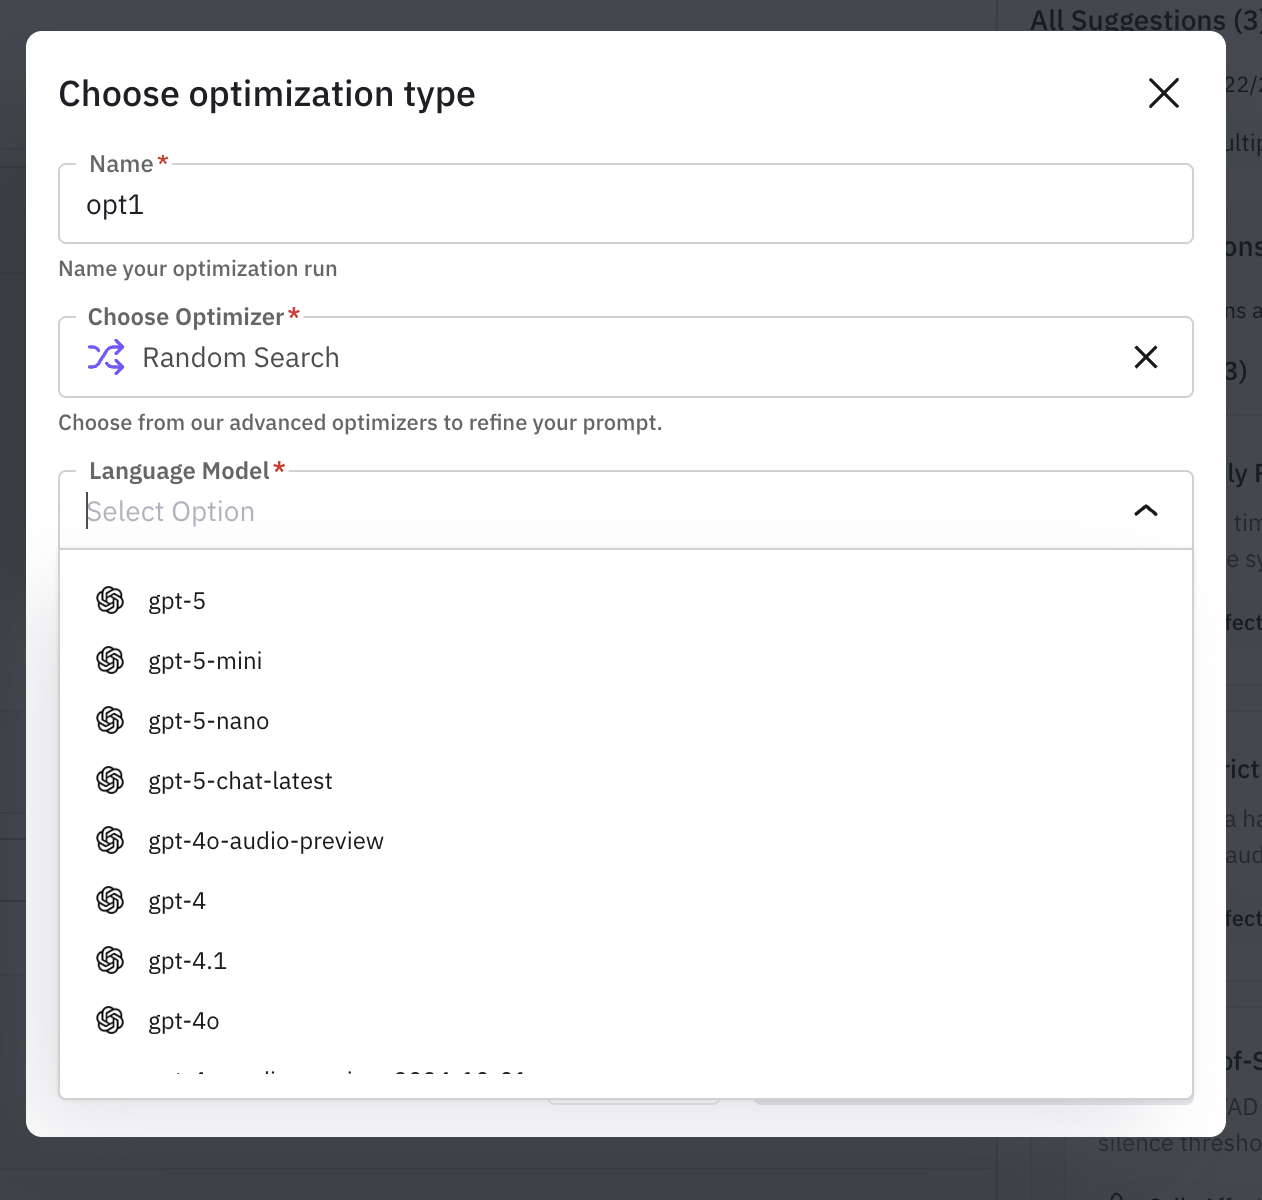Image resolution: width=1262 pixels, height=1200 pixels.
Task: Click the Random Search shuffle icon
Action: coord(107,357)
